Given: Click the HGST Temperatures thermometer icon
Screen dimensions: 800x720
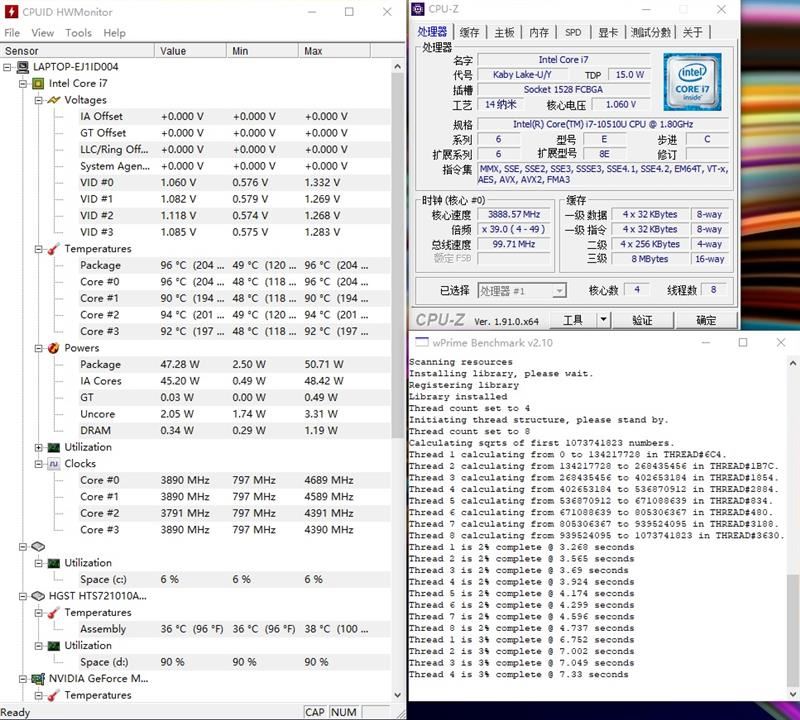Looking at the screenshot, I should tap(54, 613).
